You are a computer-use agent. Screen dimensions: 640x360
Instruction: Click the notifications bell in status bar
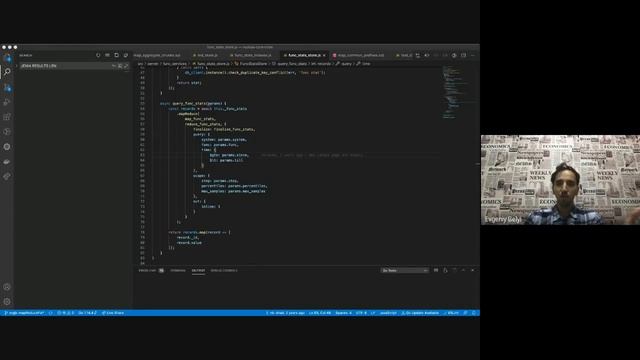tap(474, 313)
